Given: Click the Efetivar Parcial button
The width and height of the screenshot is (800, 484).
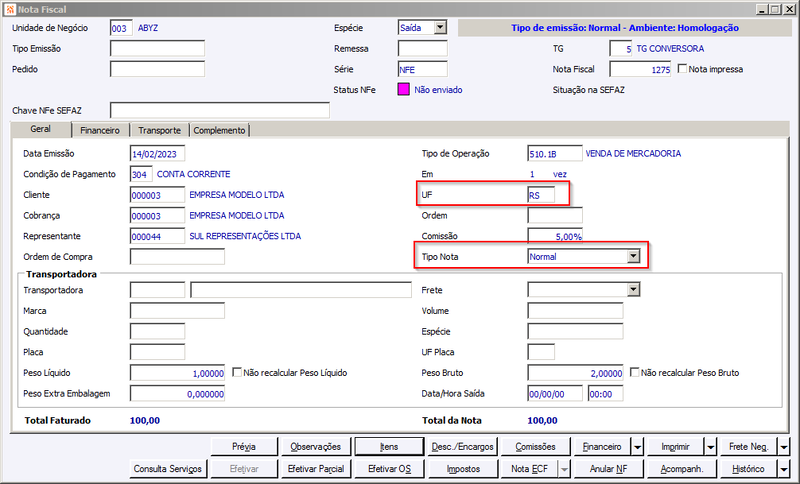Looking at the screenshot, I should point(316,469).
